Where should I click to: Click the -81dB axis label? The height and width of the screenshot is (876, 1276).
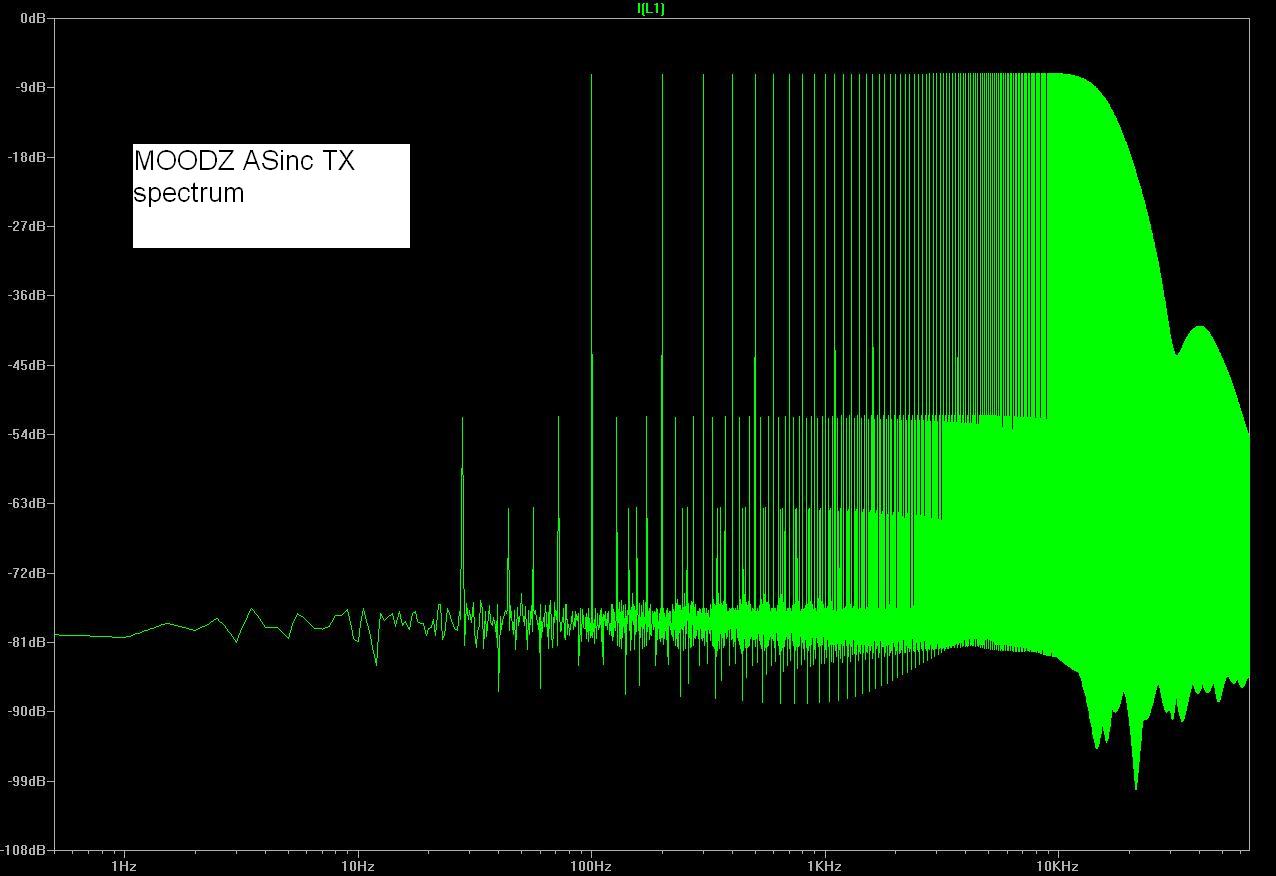click(x=27, y=642)
